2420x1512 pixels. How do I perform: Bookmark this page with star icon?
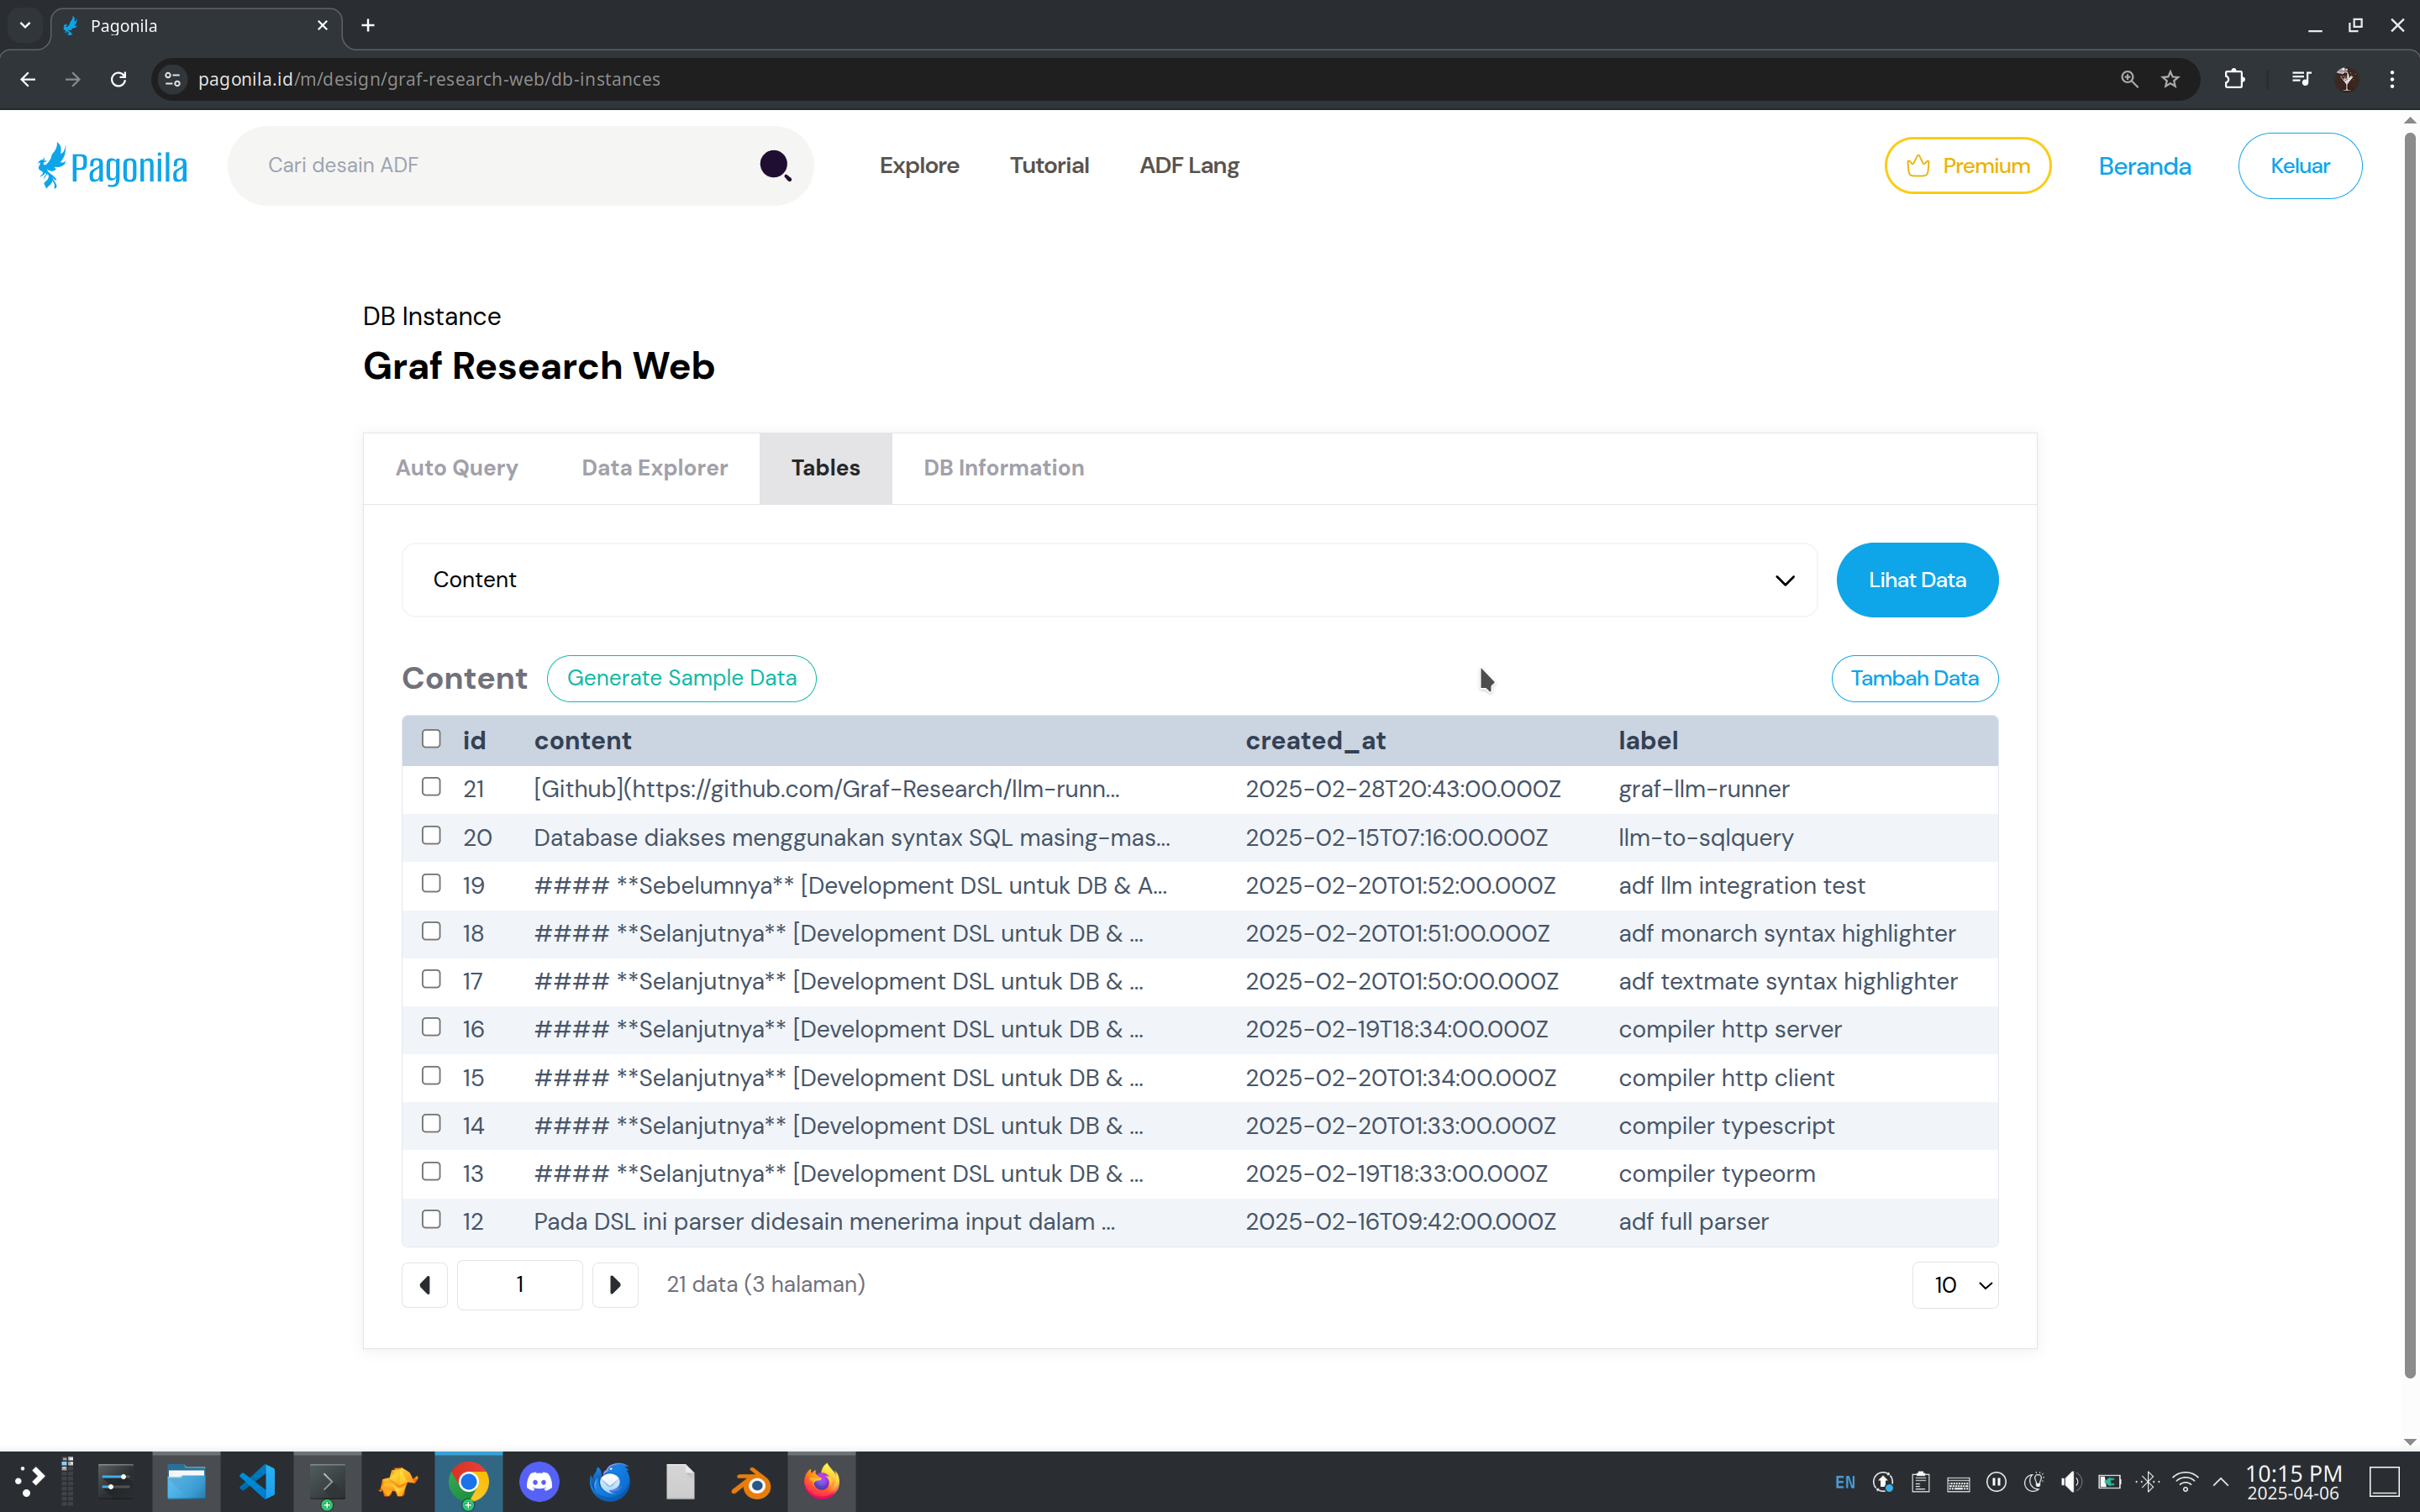[x=2170, y=79]
